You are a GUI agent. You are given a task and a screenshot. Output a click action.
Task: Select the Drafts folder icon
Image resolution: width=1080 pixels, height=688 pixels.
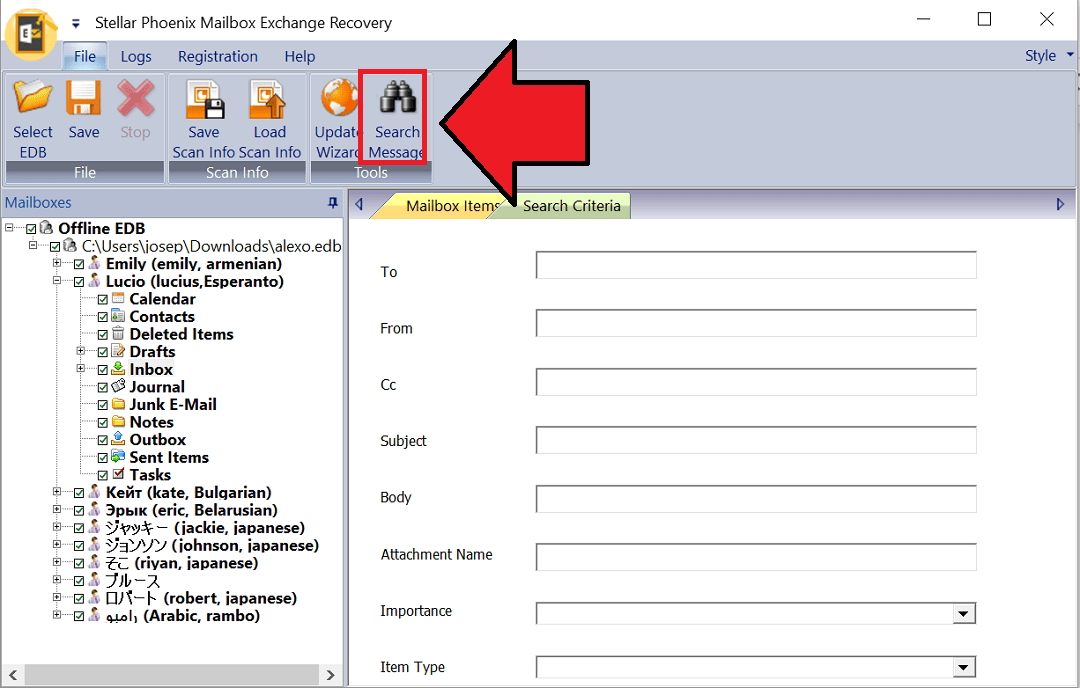[x=118, y=351]
